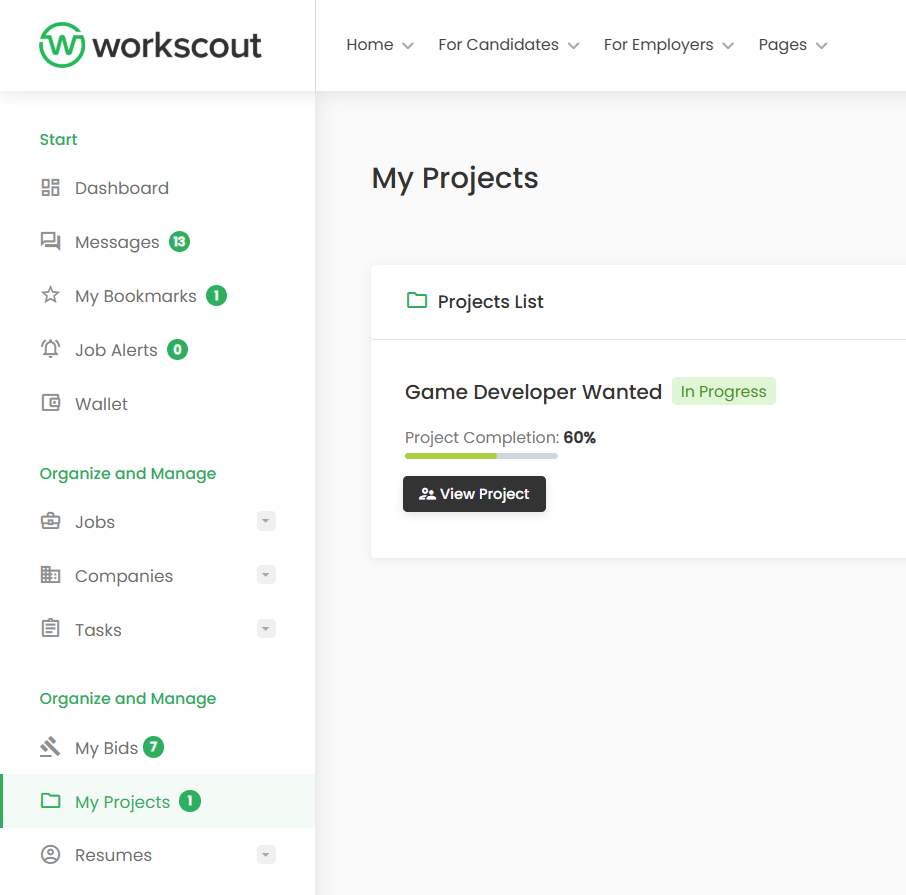Expand the Tasks submenu arrow

pos(266,629)
